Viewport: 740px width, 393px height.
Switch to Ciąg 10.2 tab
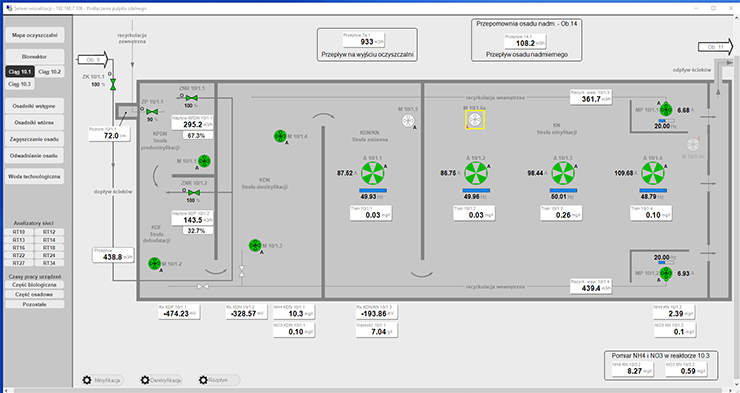click(x=50, y=72)
